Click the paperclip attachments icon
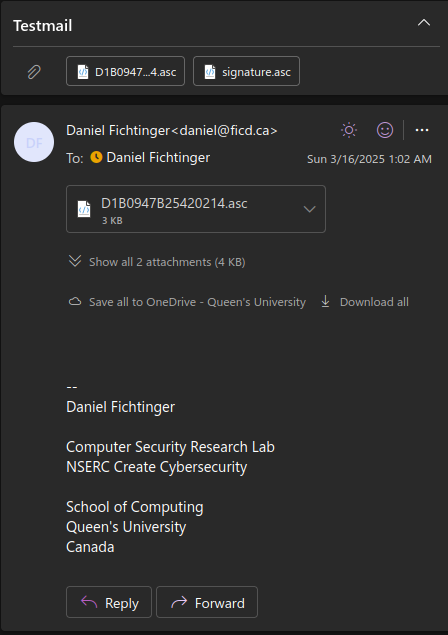 point(34,72)
